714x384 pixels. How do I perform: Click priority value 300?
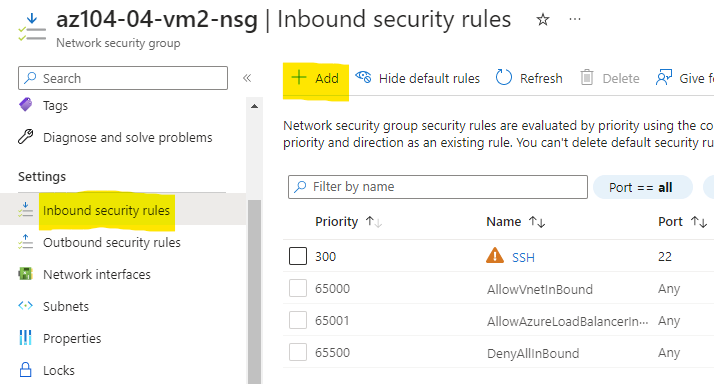pyautogui.click(x=326, y=256)
